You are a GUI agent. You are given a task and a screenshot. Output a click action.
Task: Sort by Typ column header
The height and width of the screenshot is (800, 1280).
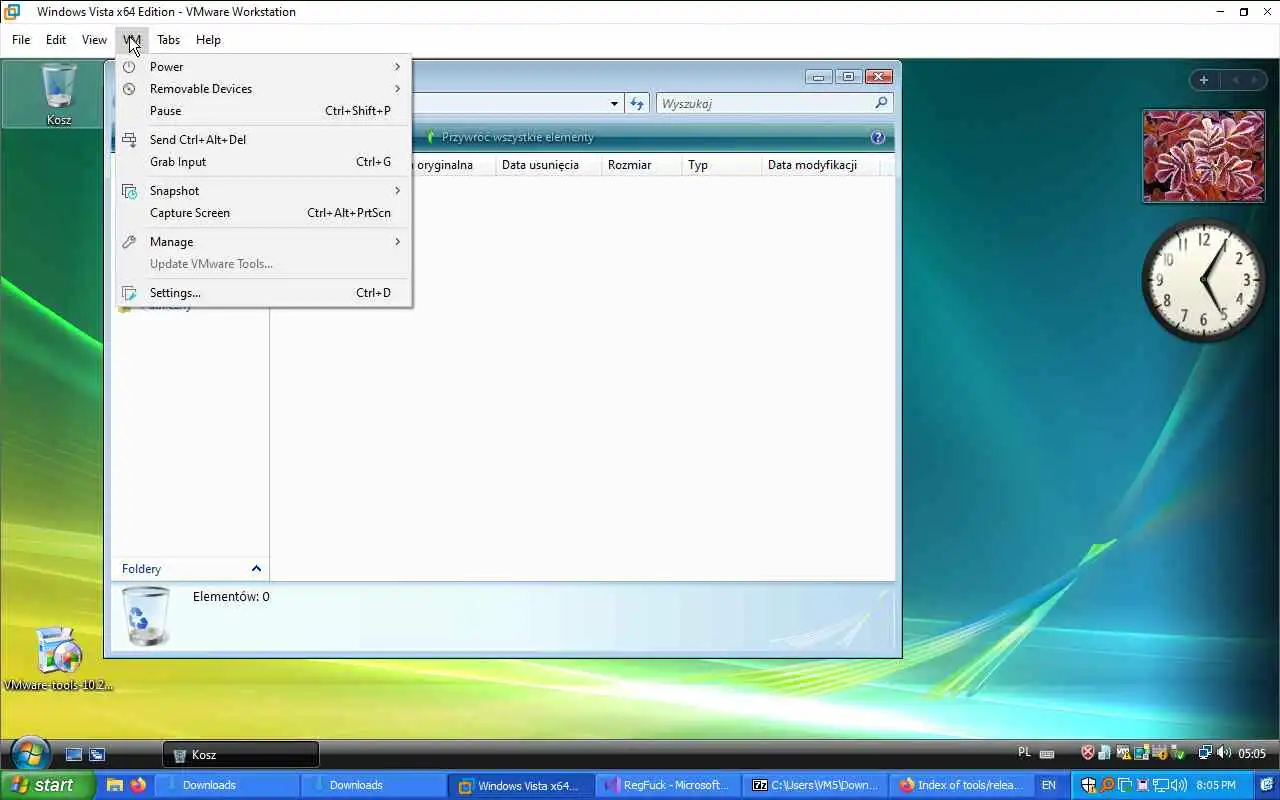pyautogui.click(x=721, y=165)
